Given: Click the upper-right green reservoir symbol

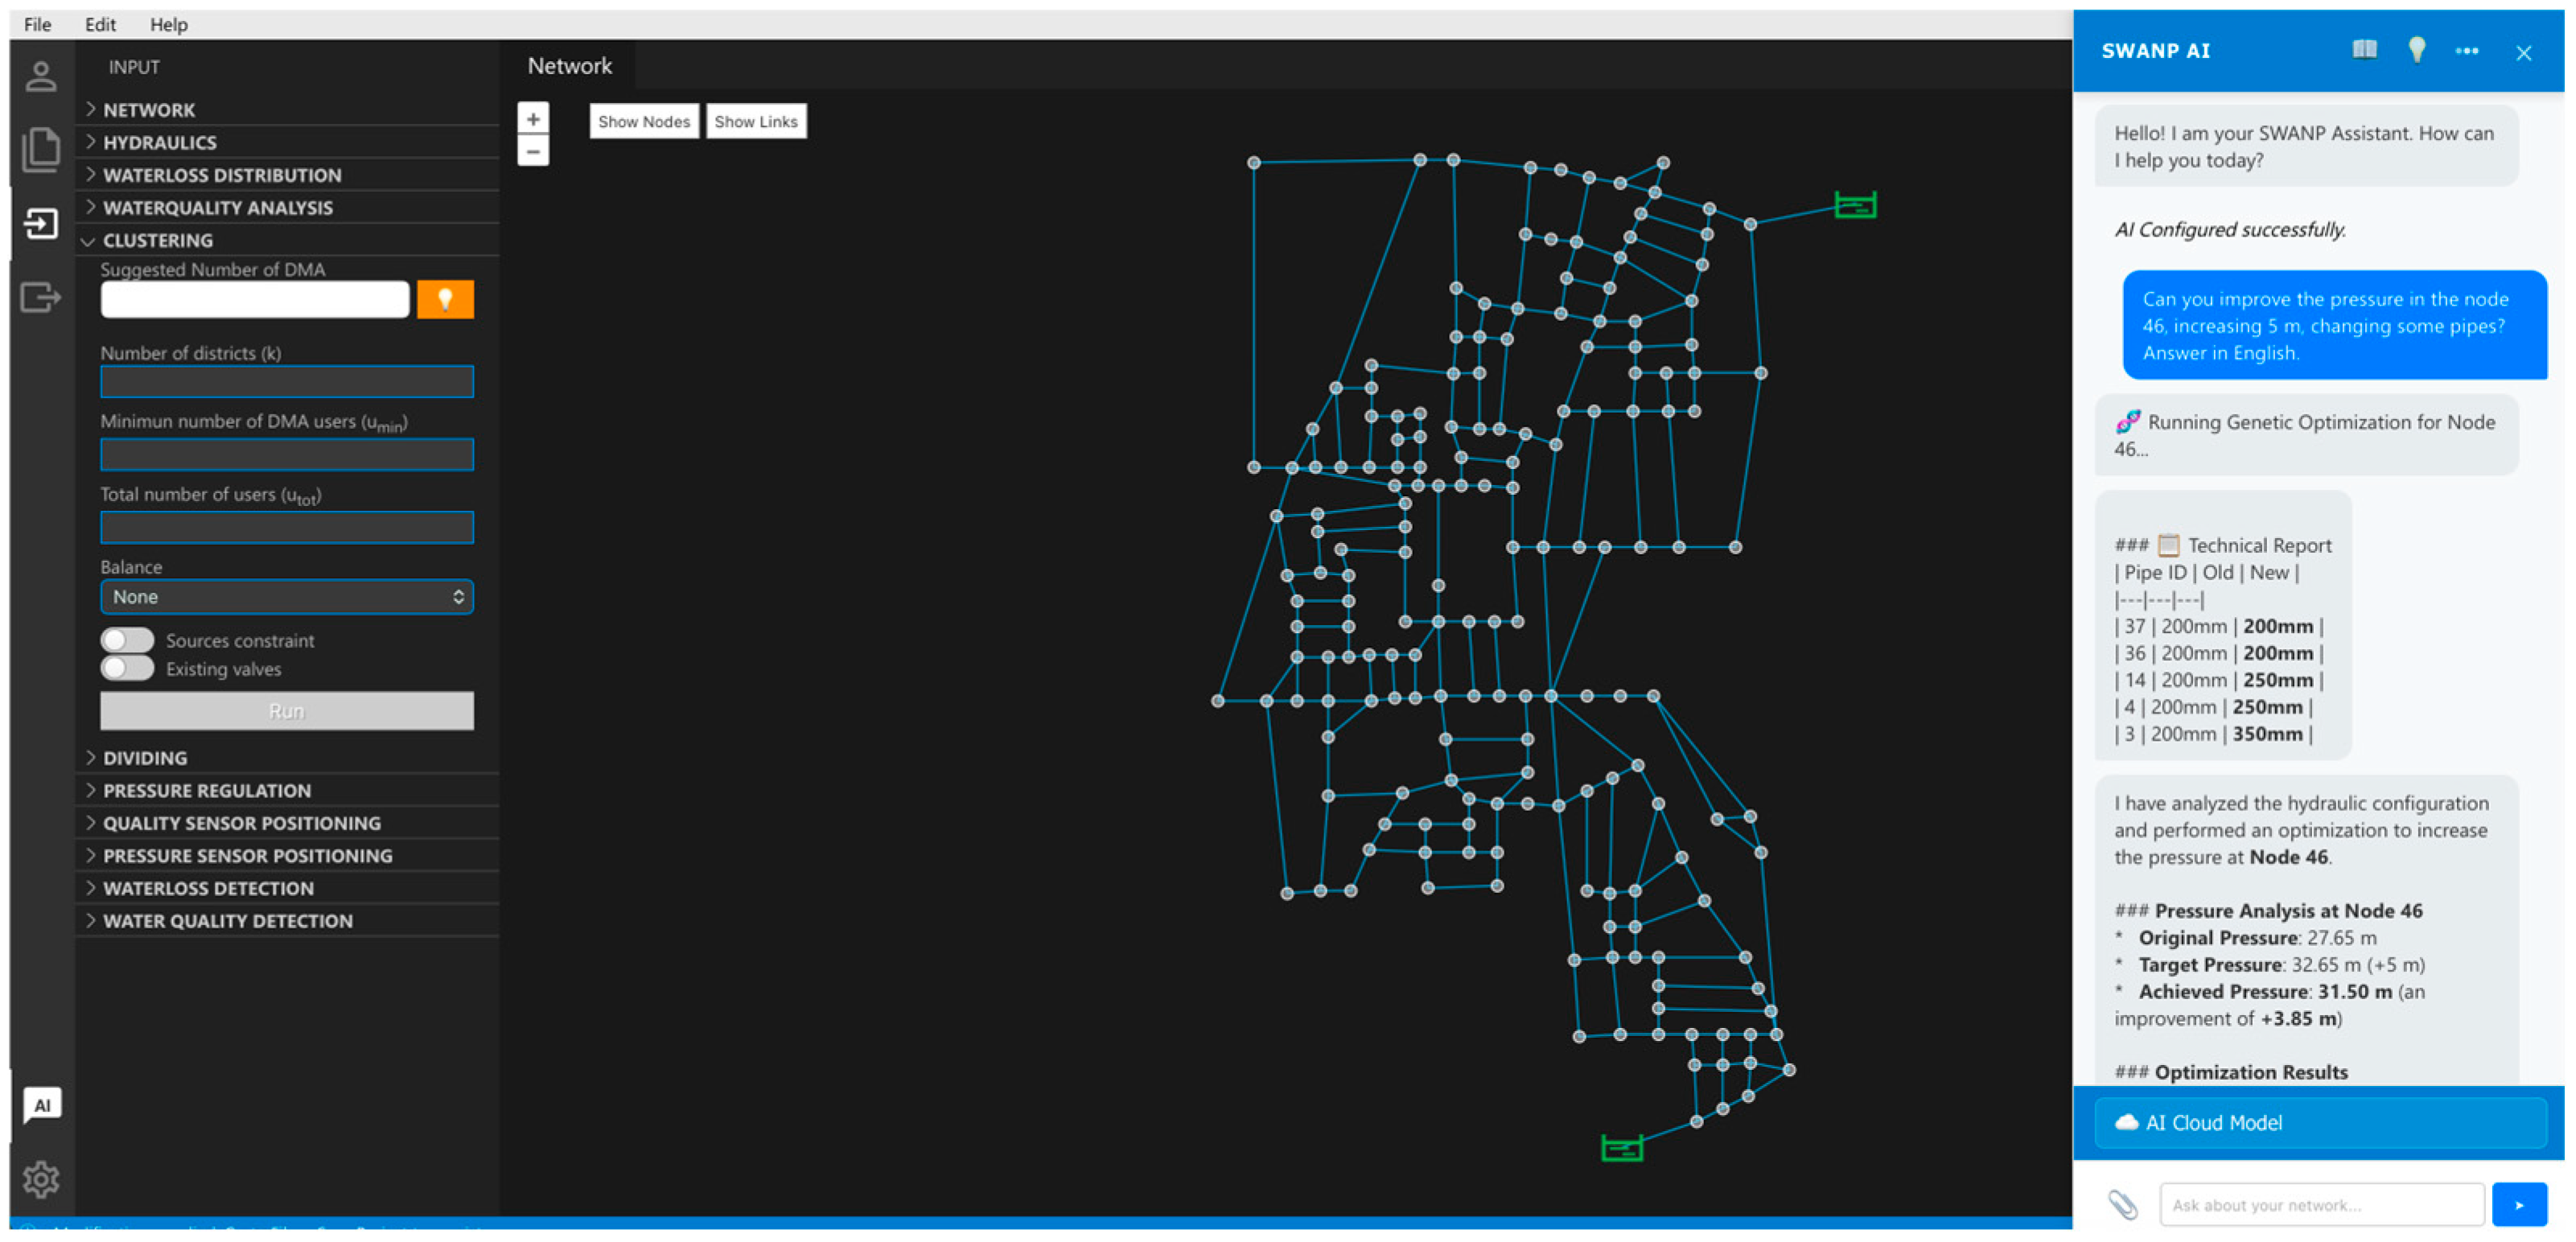Looking at the screenshot, I should [1855, 205].
